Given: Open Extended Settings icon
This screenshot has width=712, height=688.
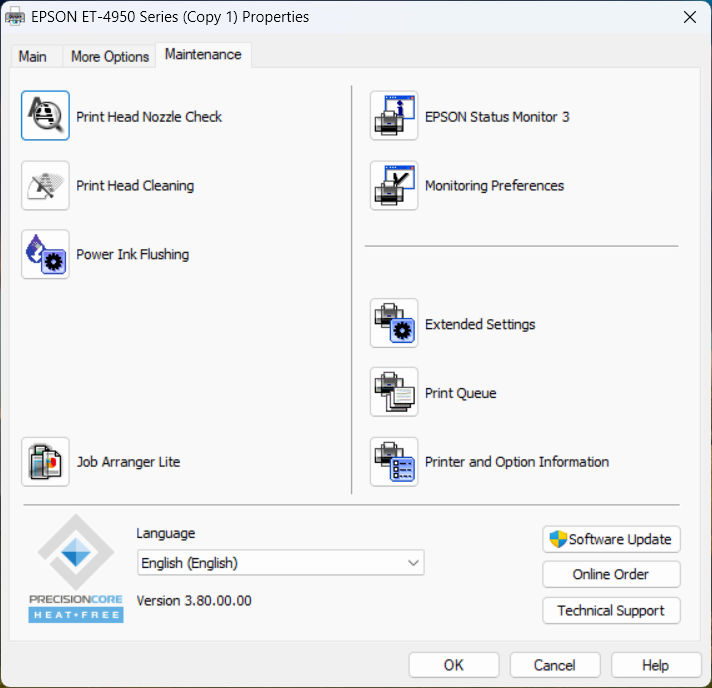Looking at the screenshot, I should coord(394,323).
